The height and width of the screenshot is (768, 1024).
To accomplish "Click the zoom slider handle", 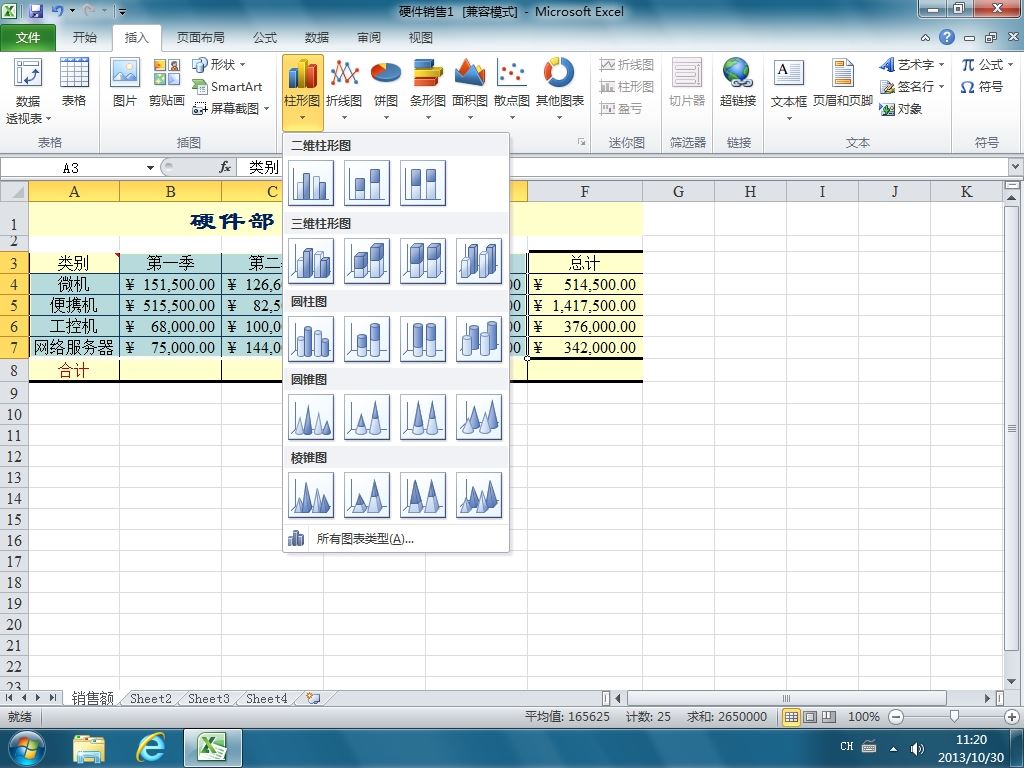I will tap(954, 717).
